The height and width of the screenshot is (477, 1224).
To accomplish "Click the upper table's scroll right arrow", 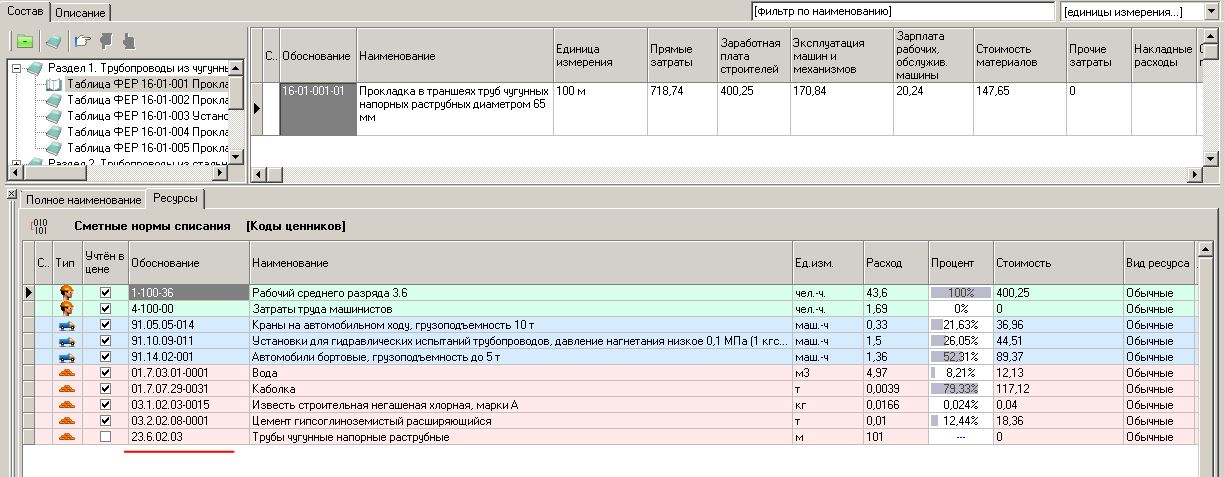I will pyautogui.click(x=1194, y=175).
